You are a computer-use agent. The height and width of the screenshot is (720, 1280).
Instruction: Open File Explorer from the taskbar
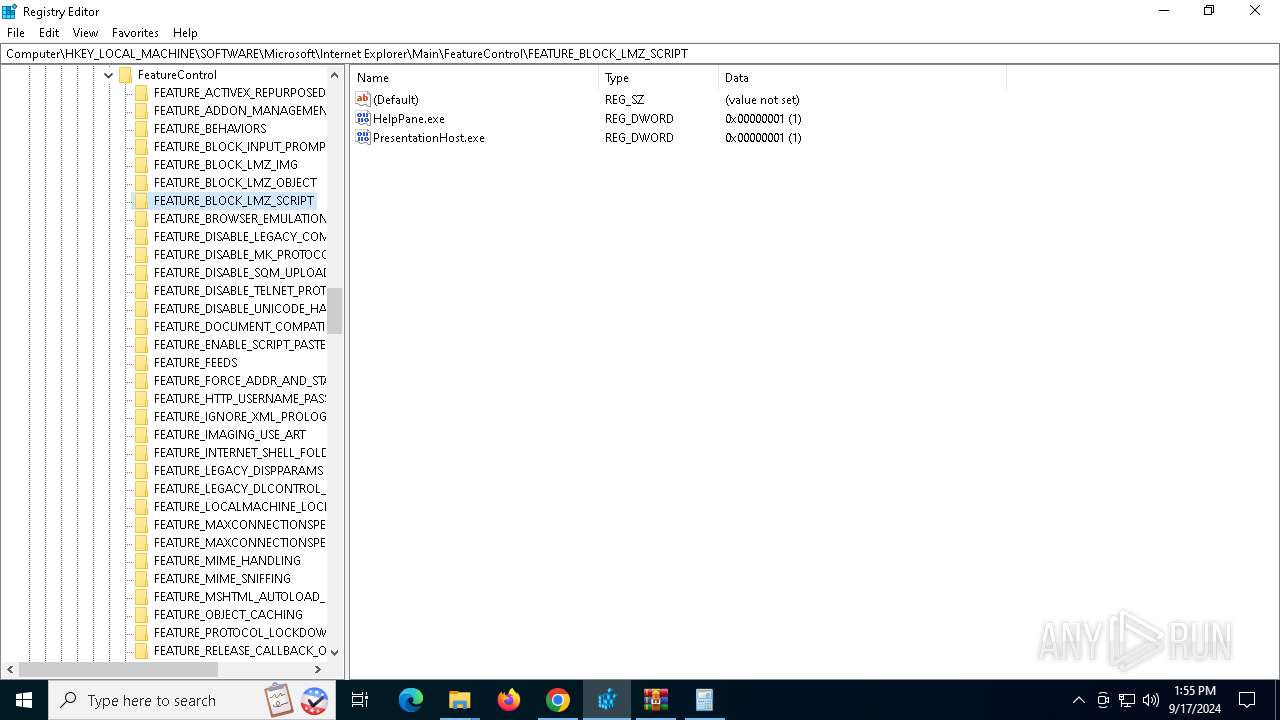click(x=459, y=700)
